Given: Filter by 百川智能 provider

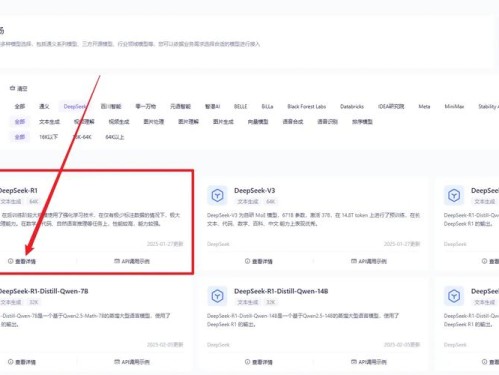Looking at the screenshot, I should pos(111,106).
